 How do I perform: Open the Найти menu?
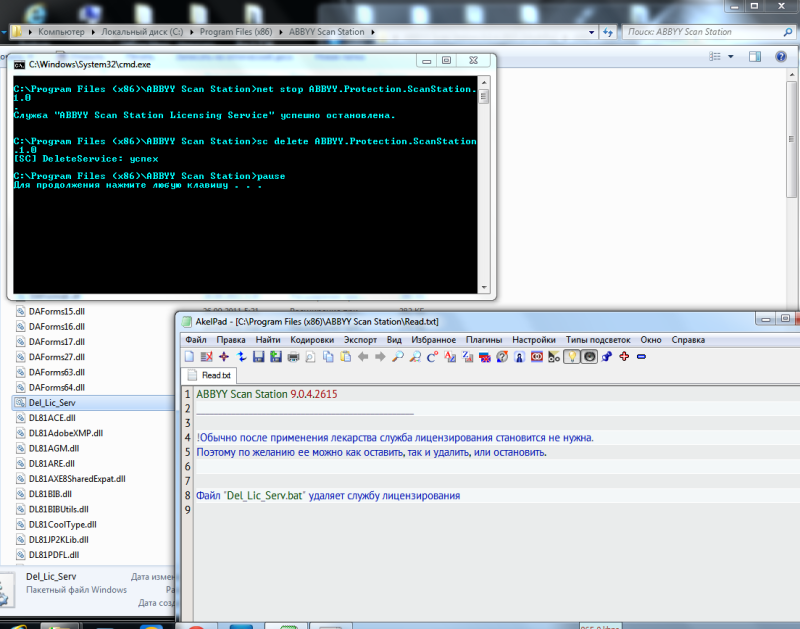[268, 340]
